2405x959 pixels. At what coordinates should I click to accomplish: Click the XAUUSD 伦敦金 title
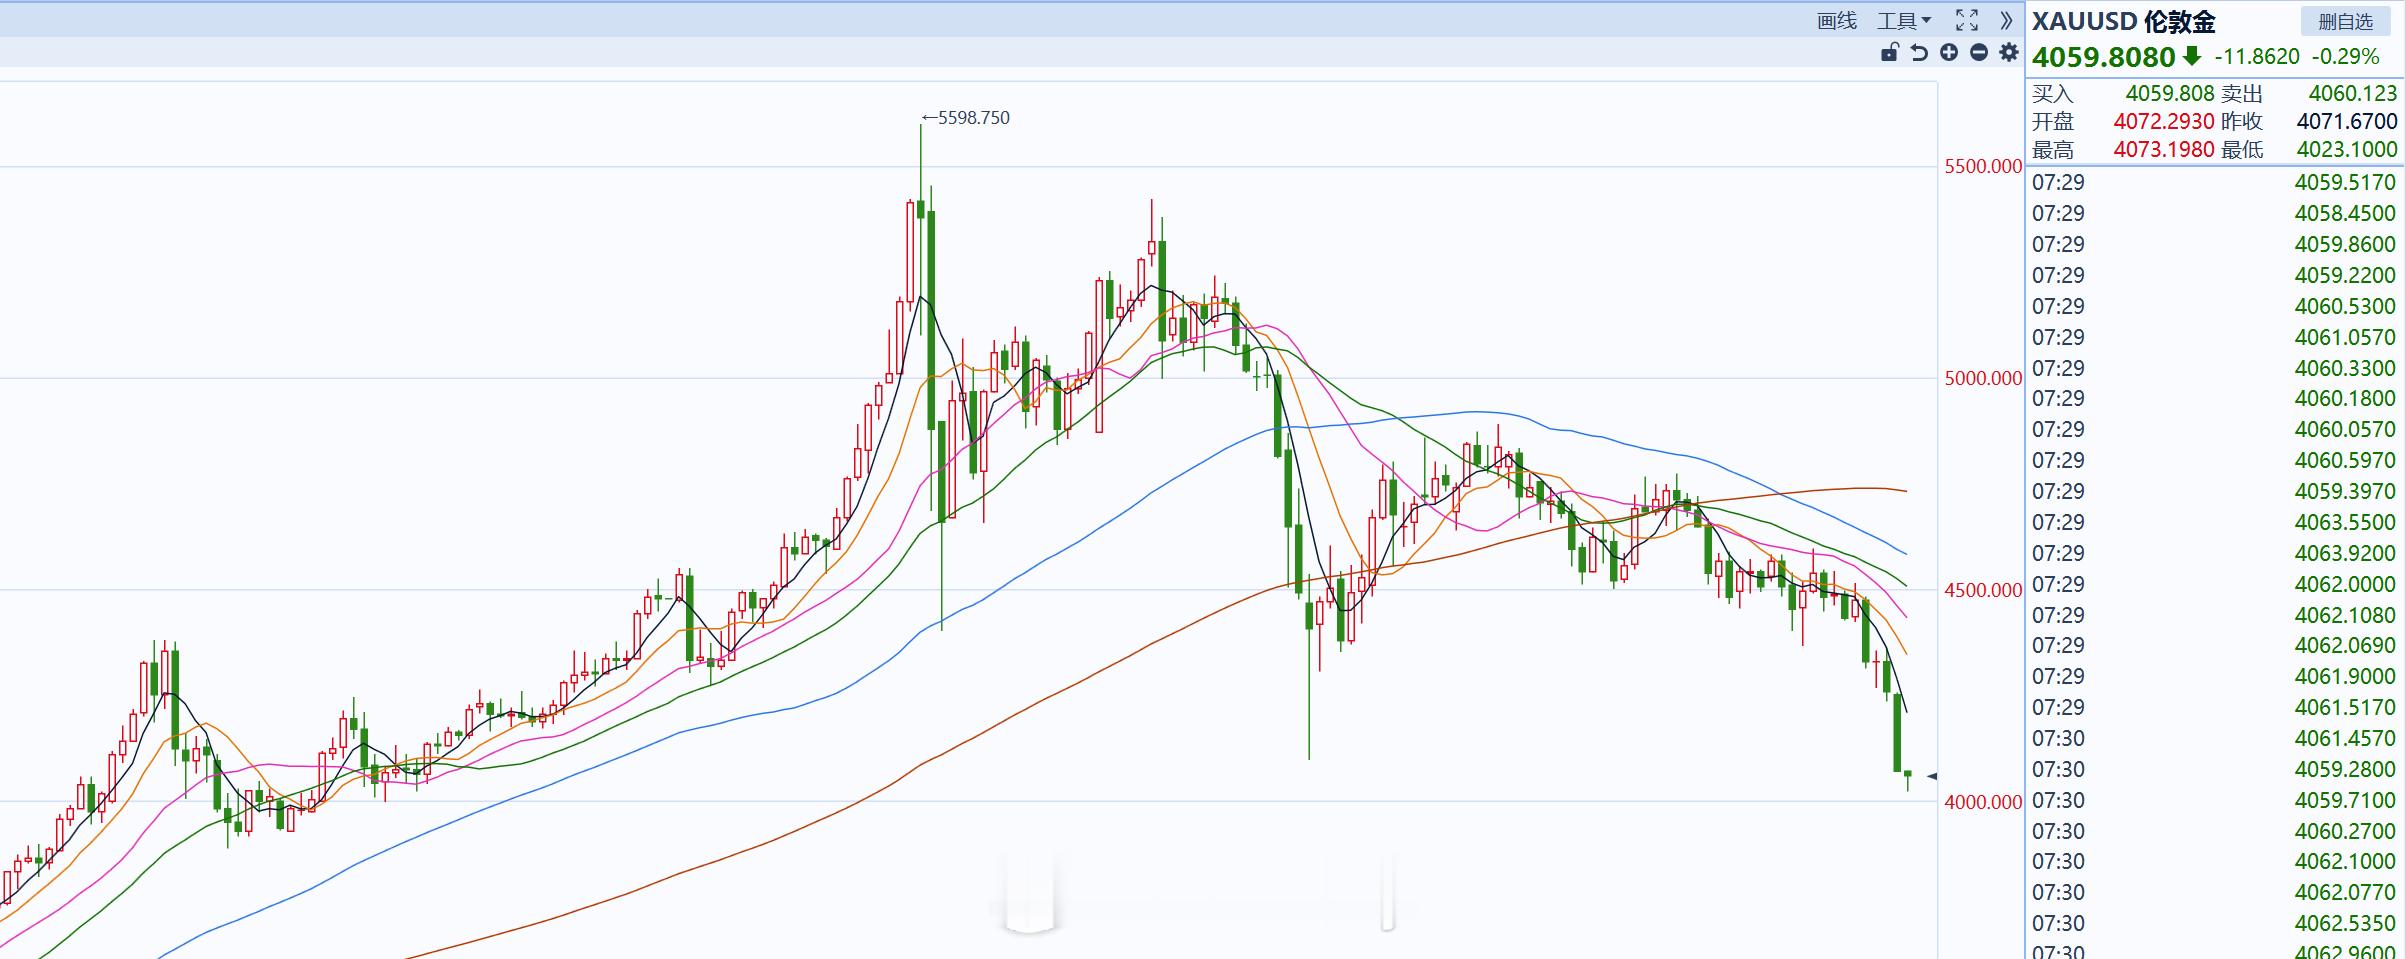coord(2122,22)
